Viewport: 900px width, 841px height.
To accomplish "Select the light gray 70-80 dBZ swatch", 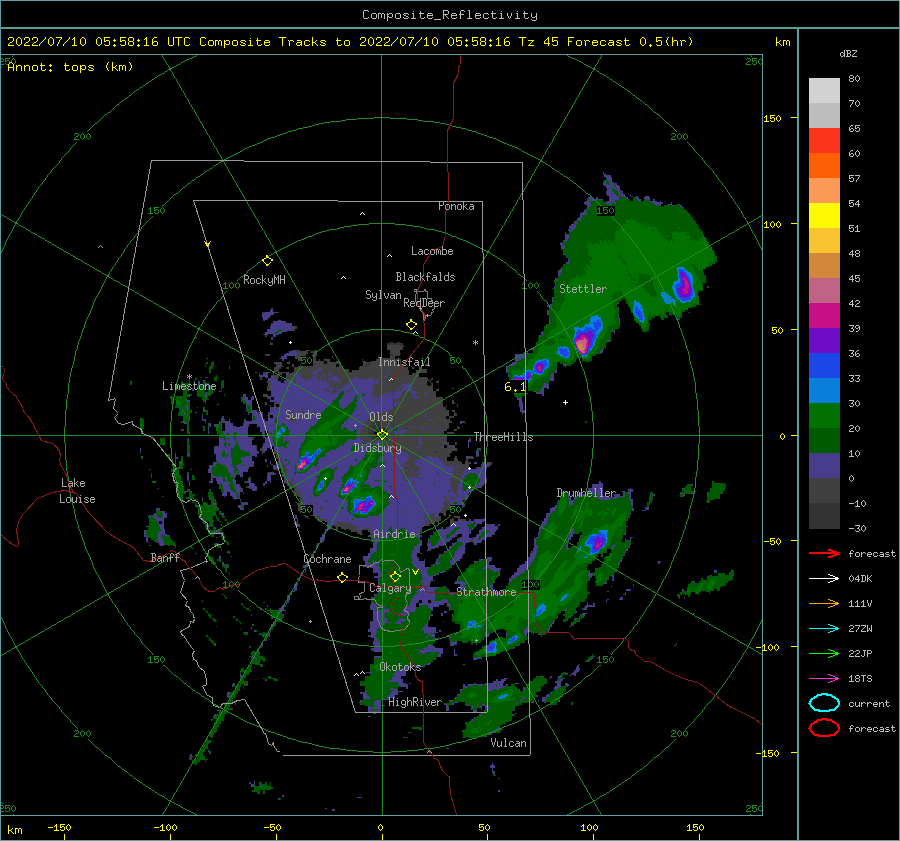I will point(824,91).
